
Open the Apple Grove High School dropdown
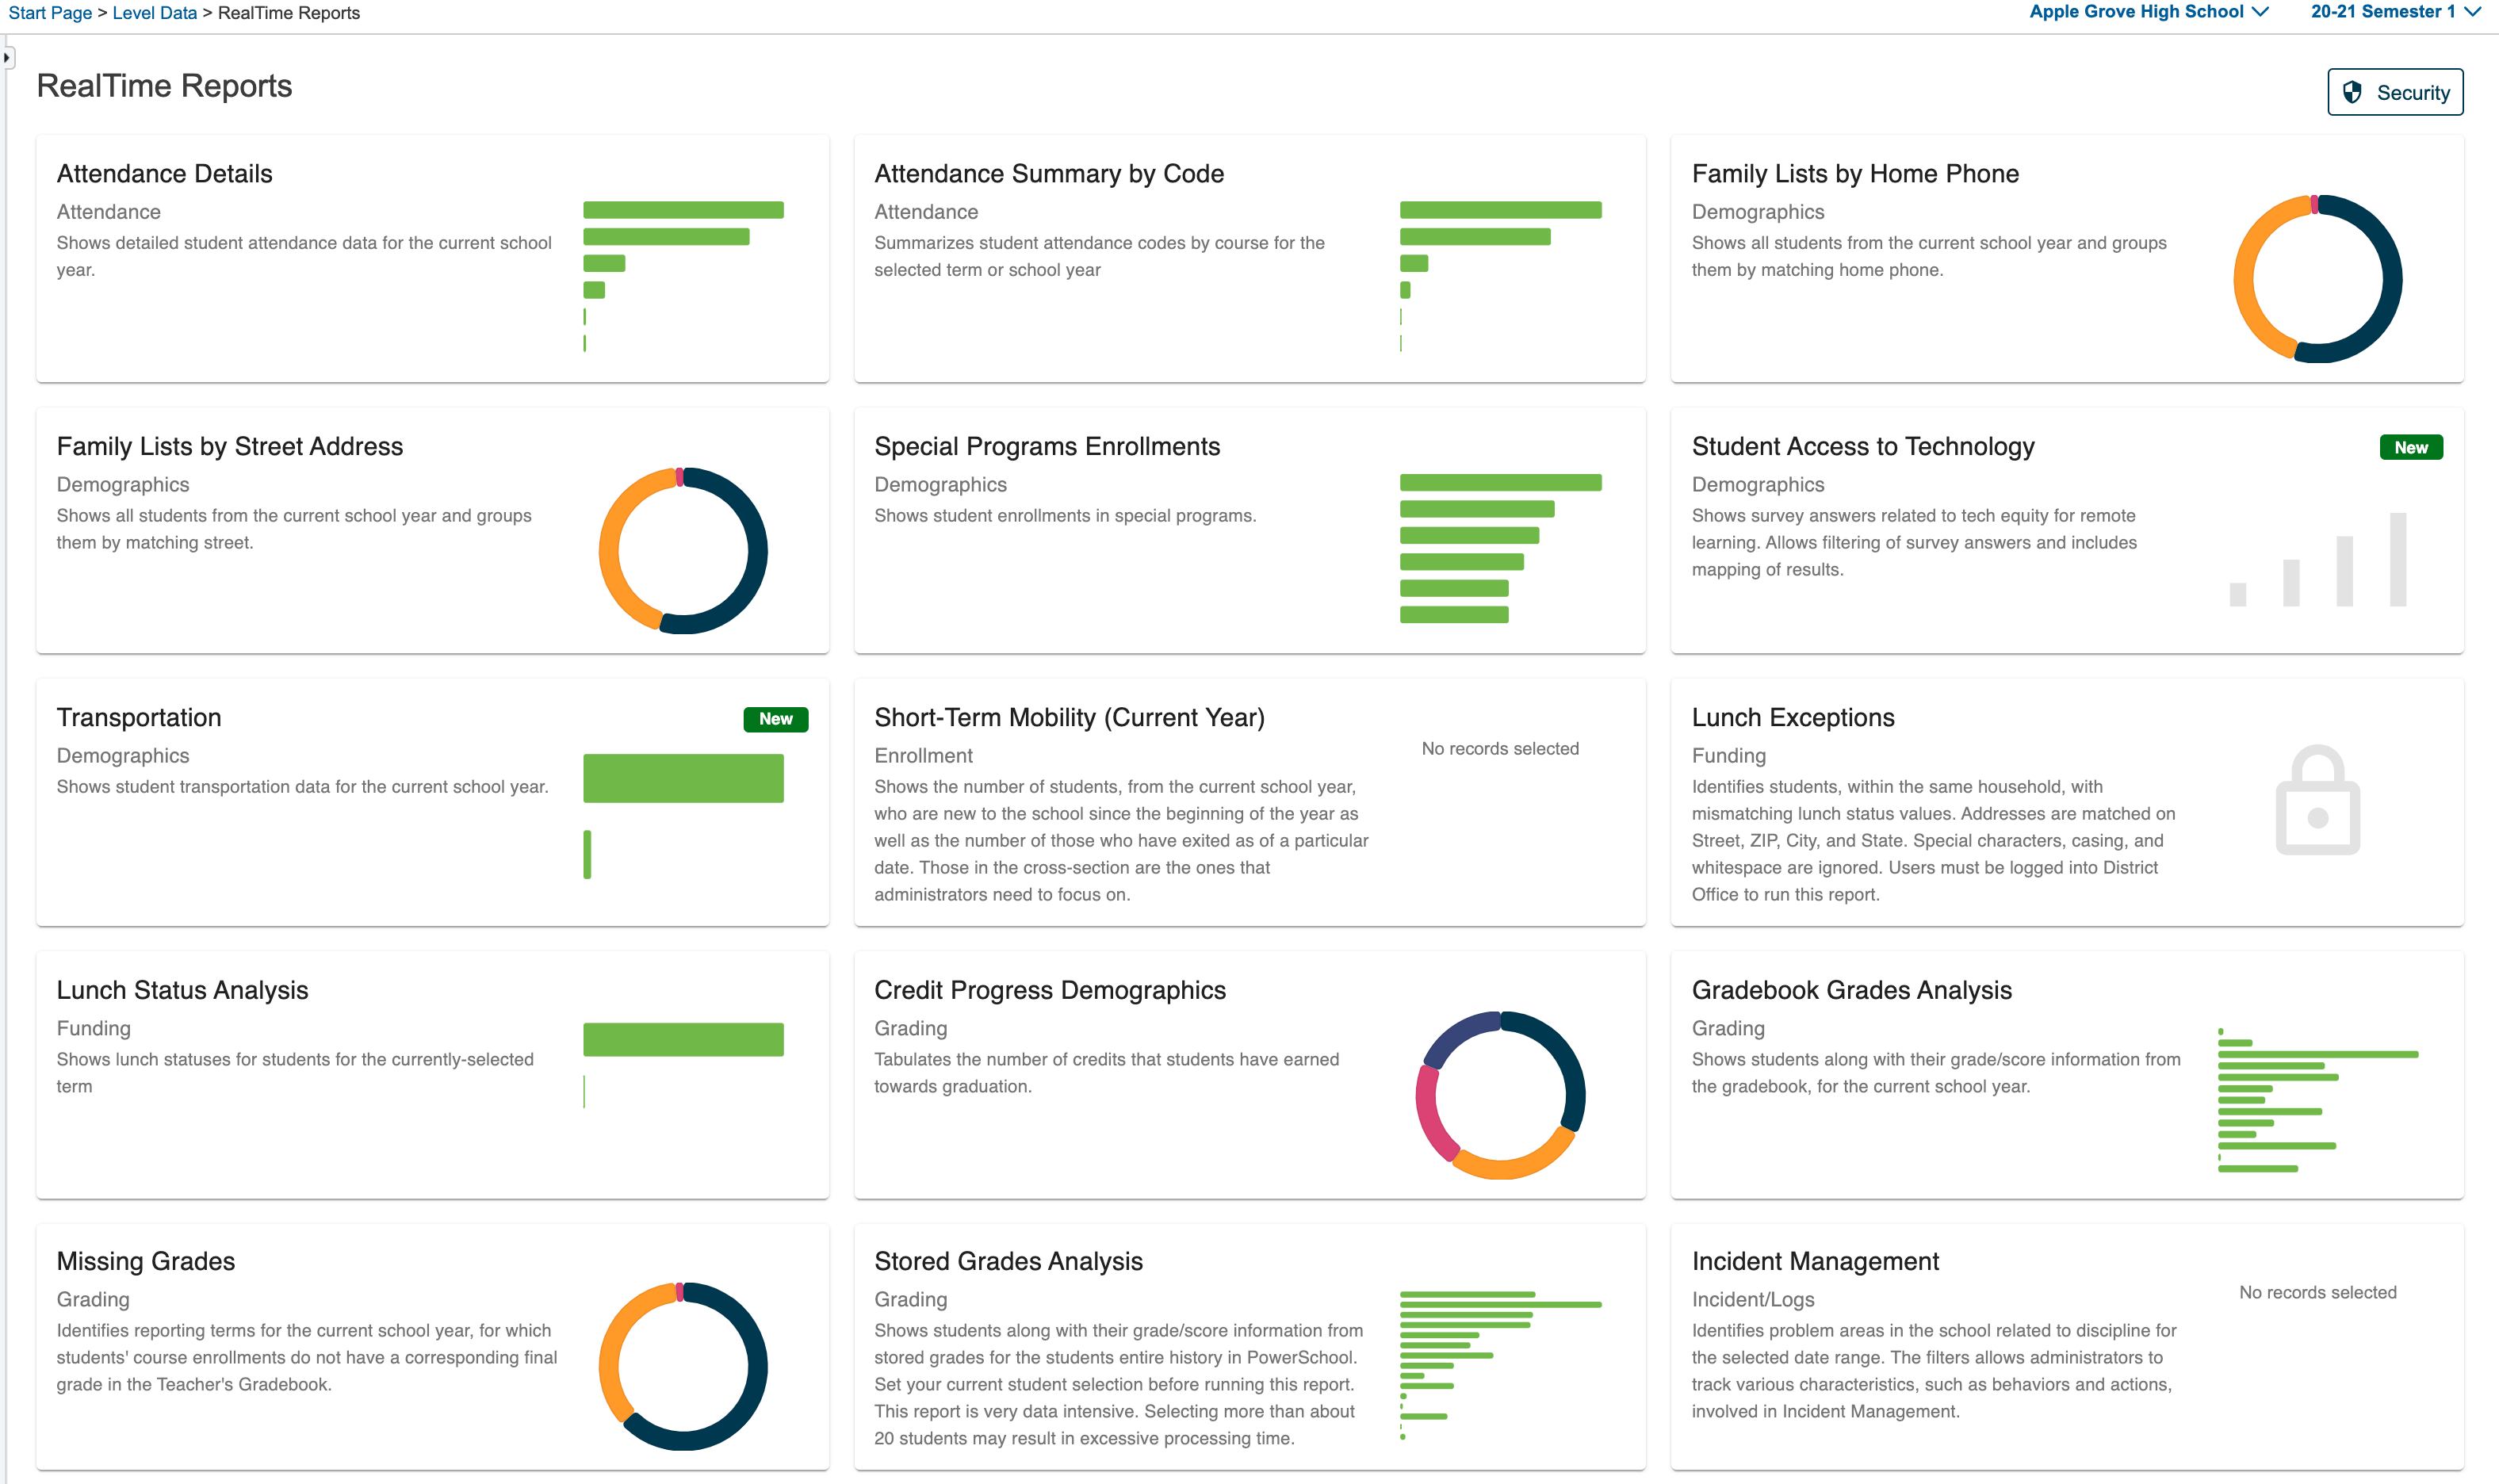(2148, 12)
